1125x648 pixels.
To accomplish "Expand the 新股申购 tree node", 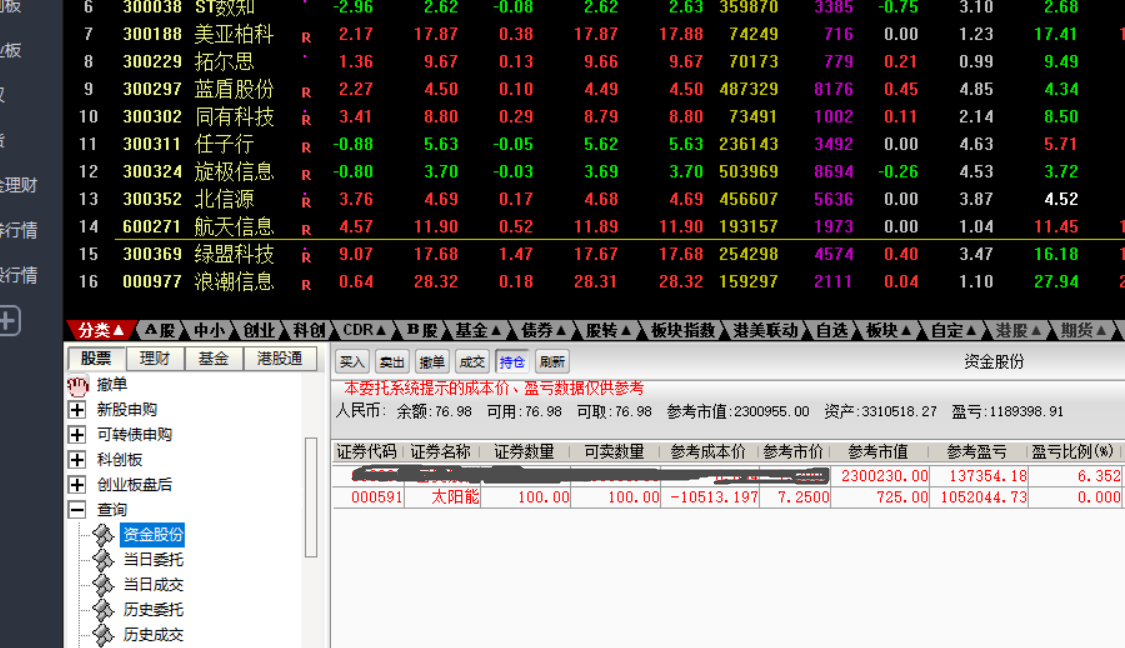I will pyautogui.click(x=77, y=410).
